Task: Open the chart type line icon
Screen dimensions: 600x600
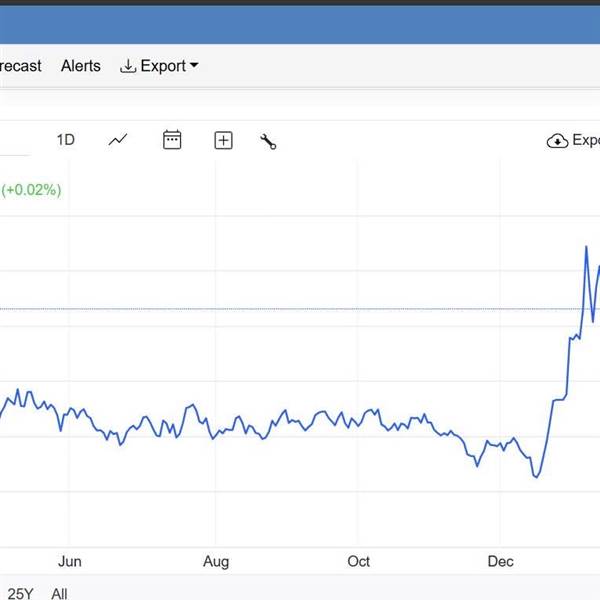Action: [118, 140]
